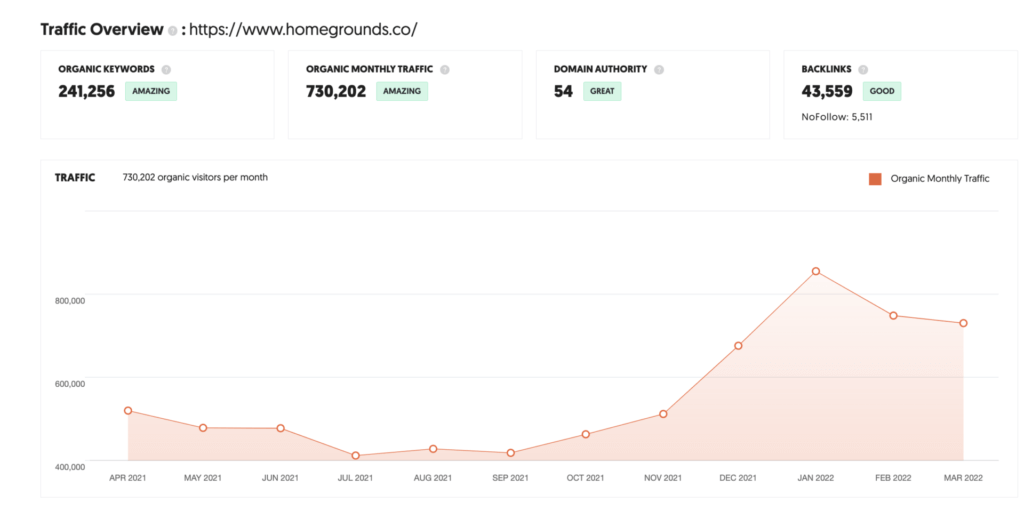Click the 241,256 organic keywords value
Viewport: 1024px width, 510px height.
click(87, 91)
